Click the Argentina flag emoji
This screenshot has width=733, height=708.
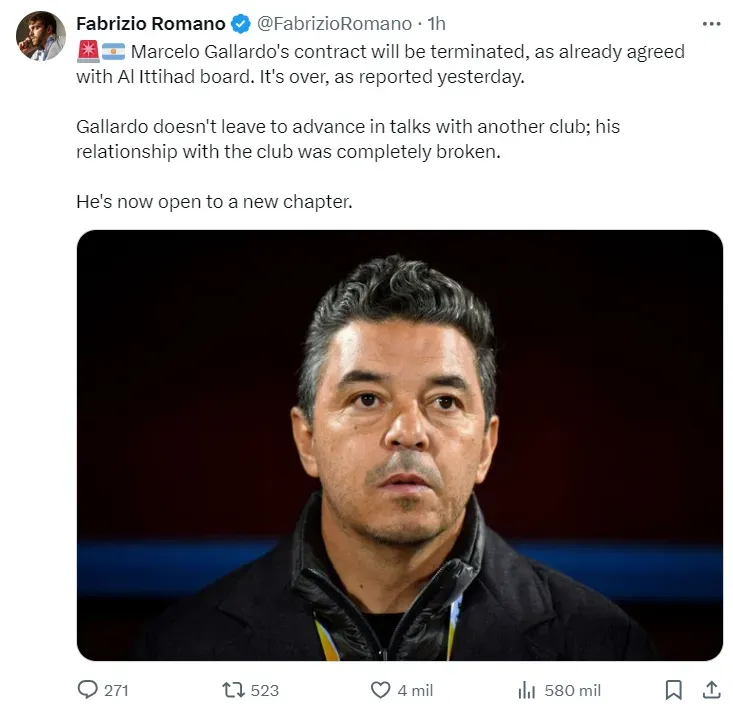[x=114, y=51]
